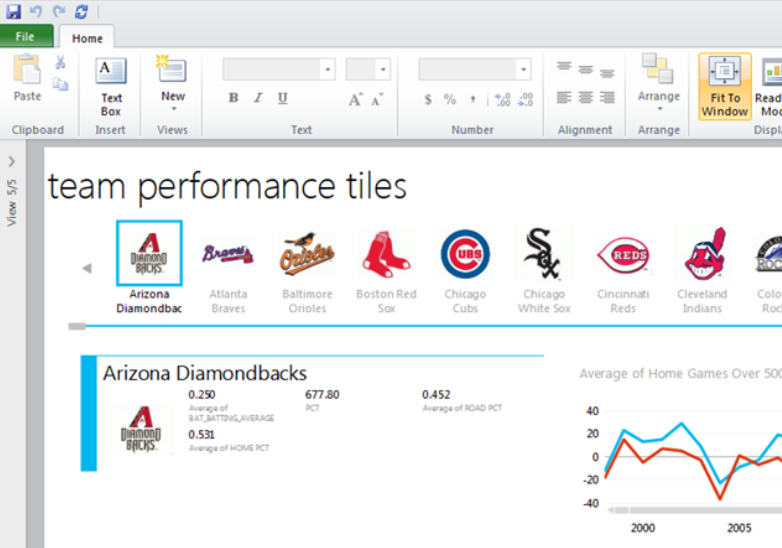Open the File menu tab

26,37
